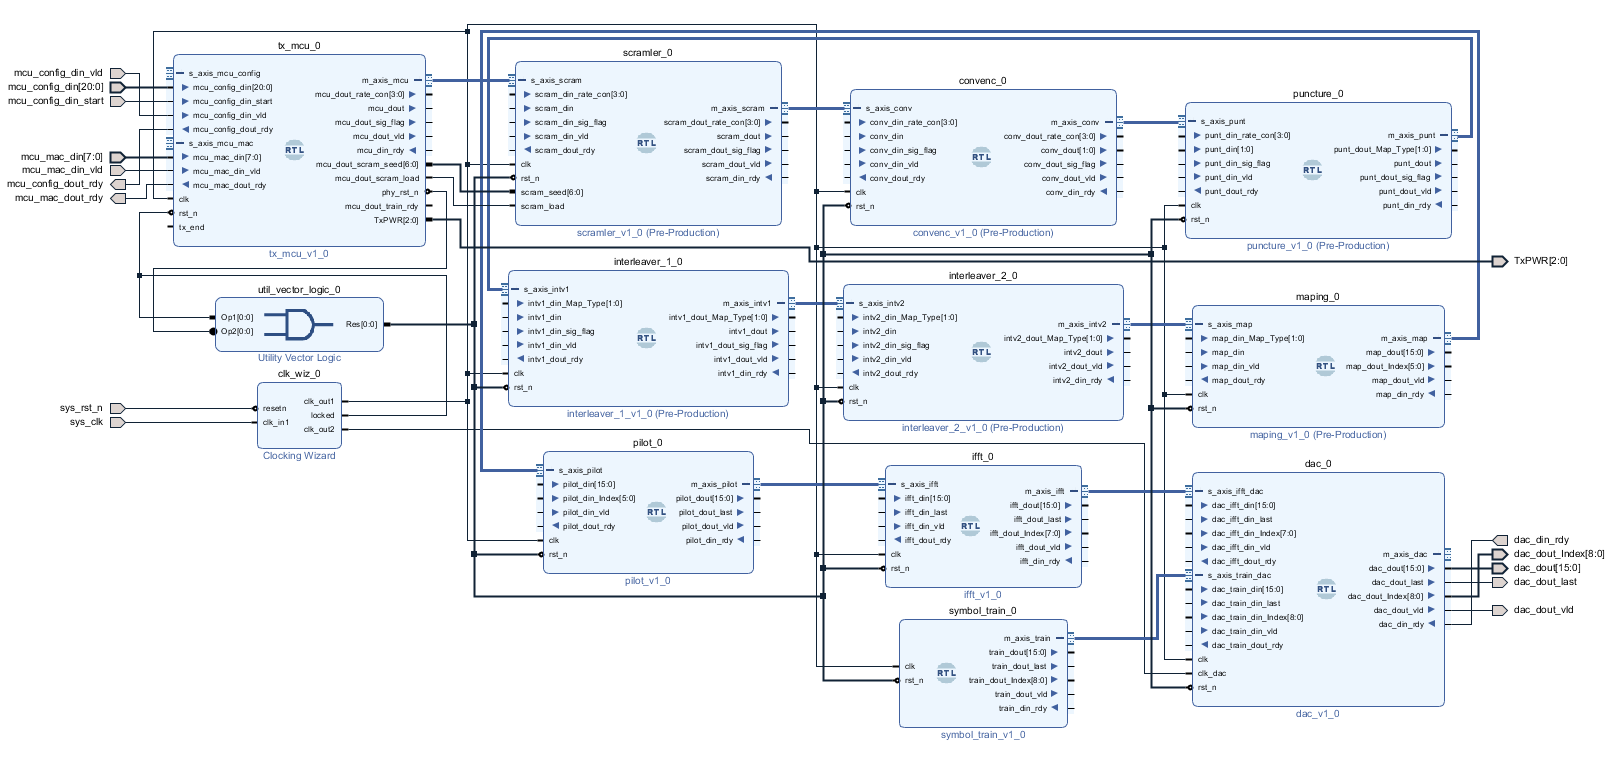Viewport: 1610px width, 766px height.
Task: Select the RTL icon in interleaver_1_0 block
Action: [647, 338]
